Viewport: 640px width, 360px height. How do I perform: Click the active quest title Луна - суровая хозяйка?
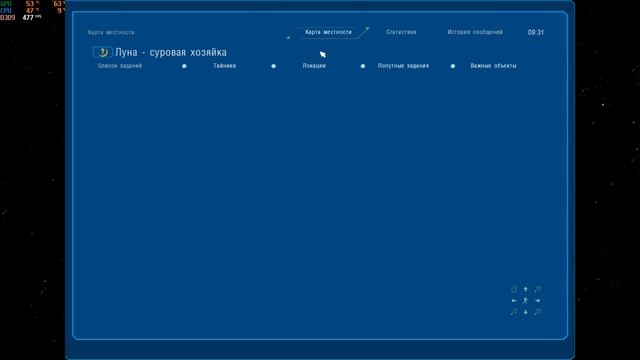pos(171,52)
